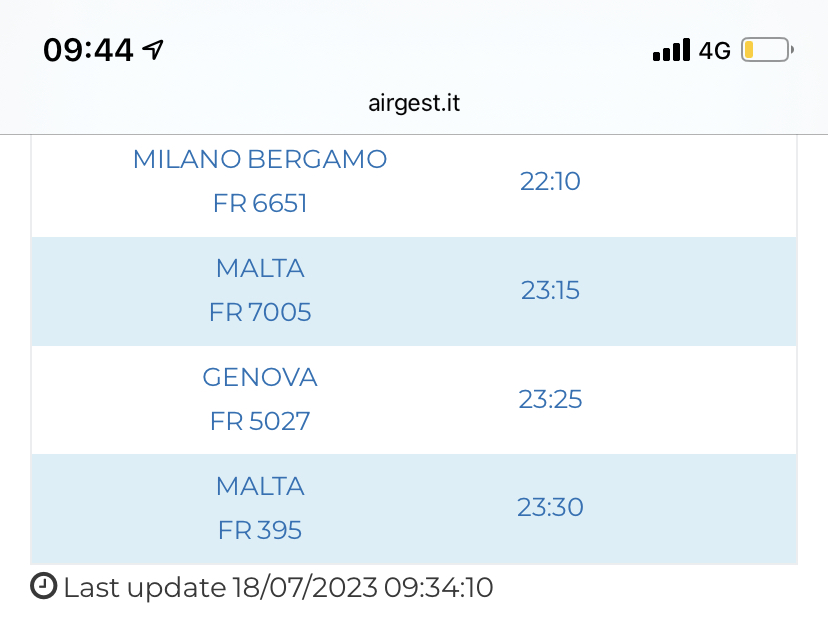The width and height of the screenshot is (828, 628).
Task: Select MALTA above flight FR 395
Action: pos(260,486)
